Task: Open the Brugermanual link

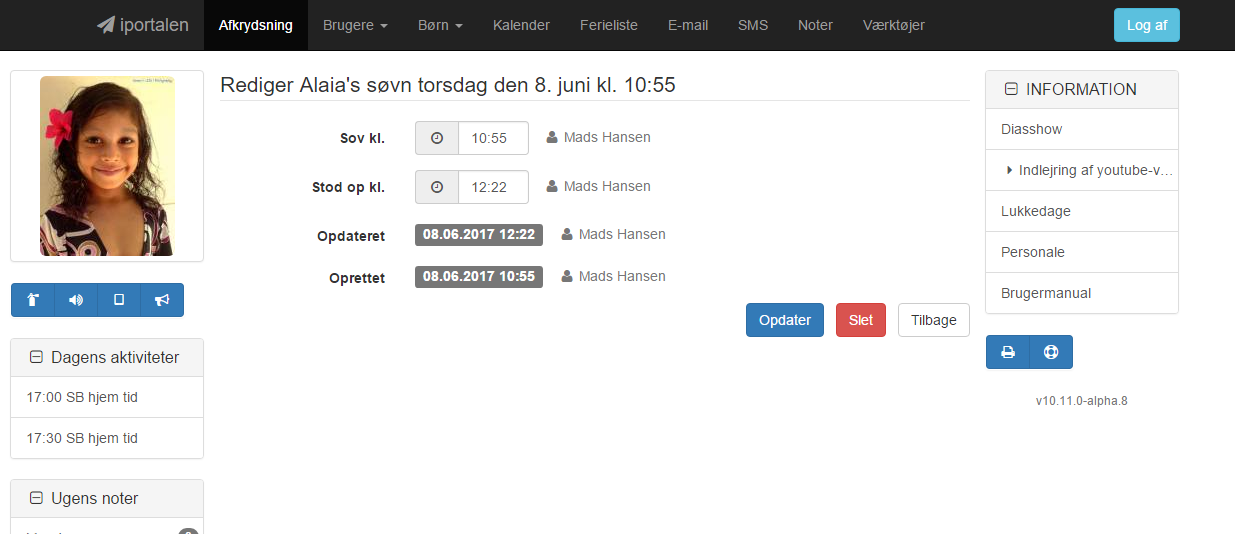Action: coord(1082,293)
